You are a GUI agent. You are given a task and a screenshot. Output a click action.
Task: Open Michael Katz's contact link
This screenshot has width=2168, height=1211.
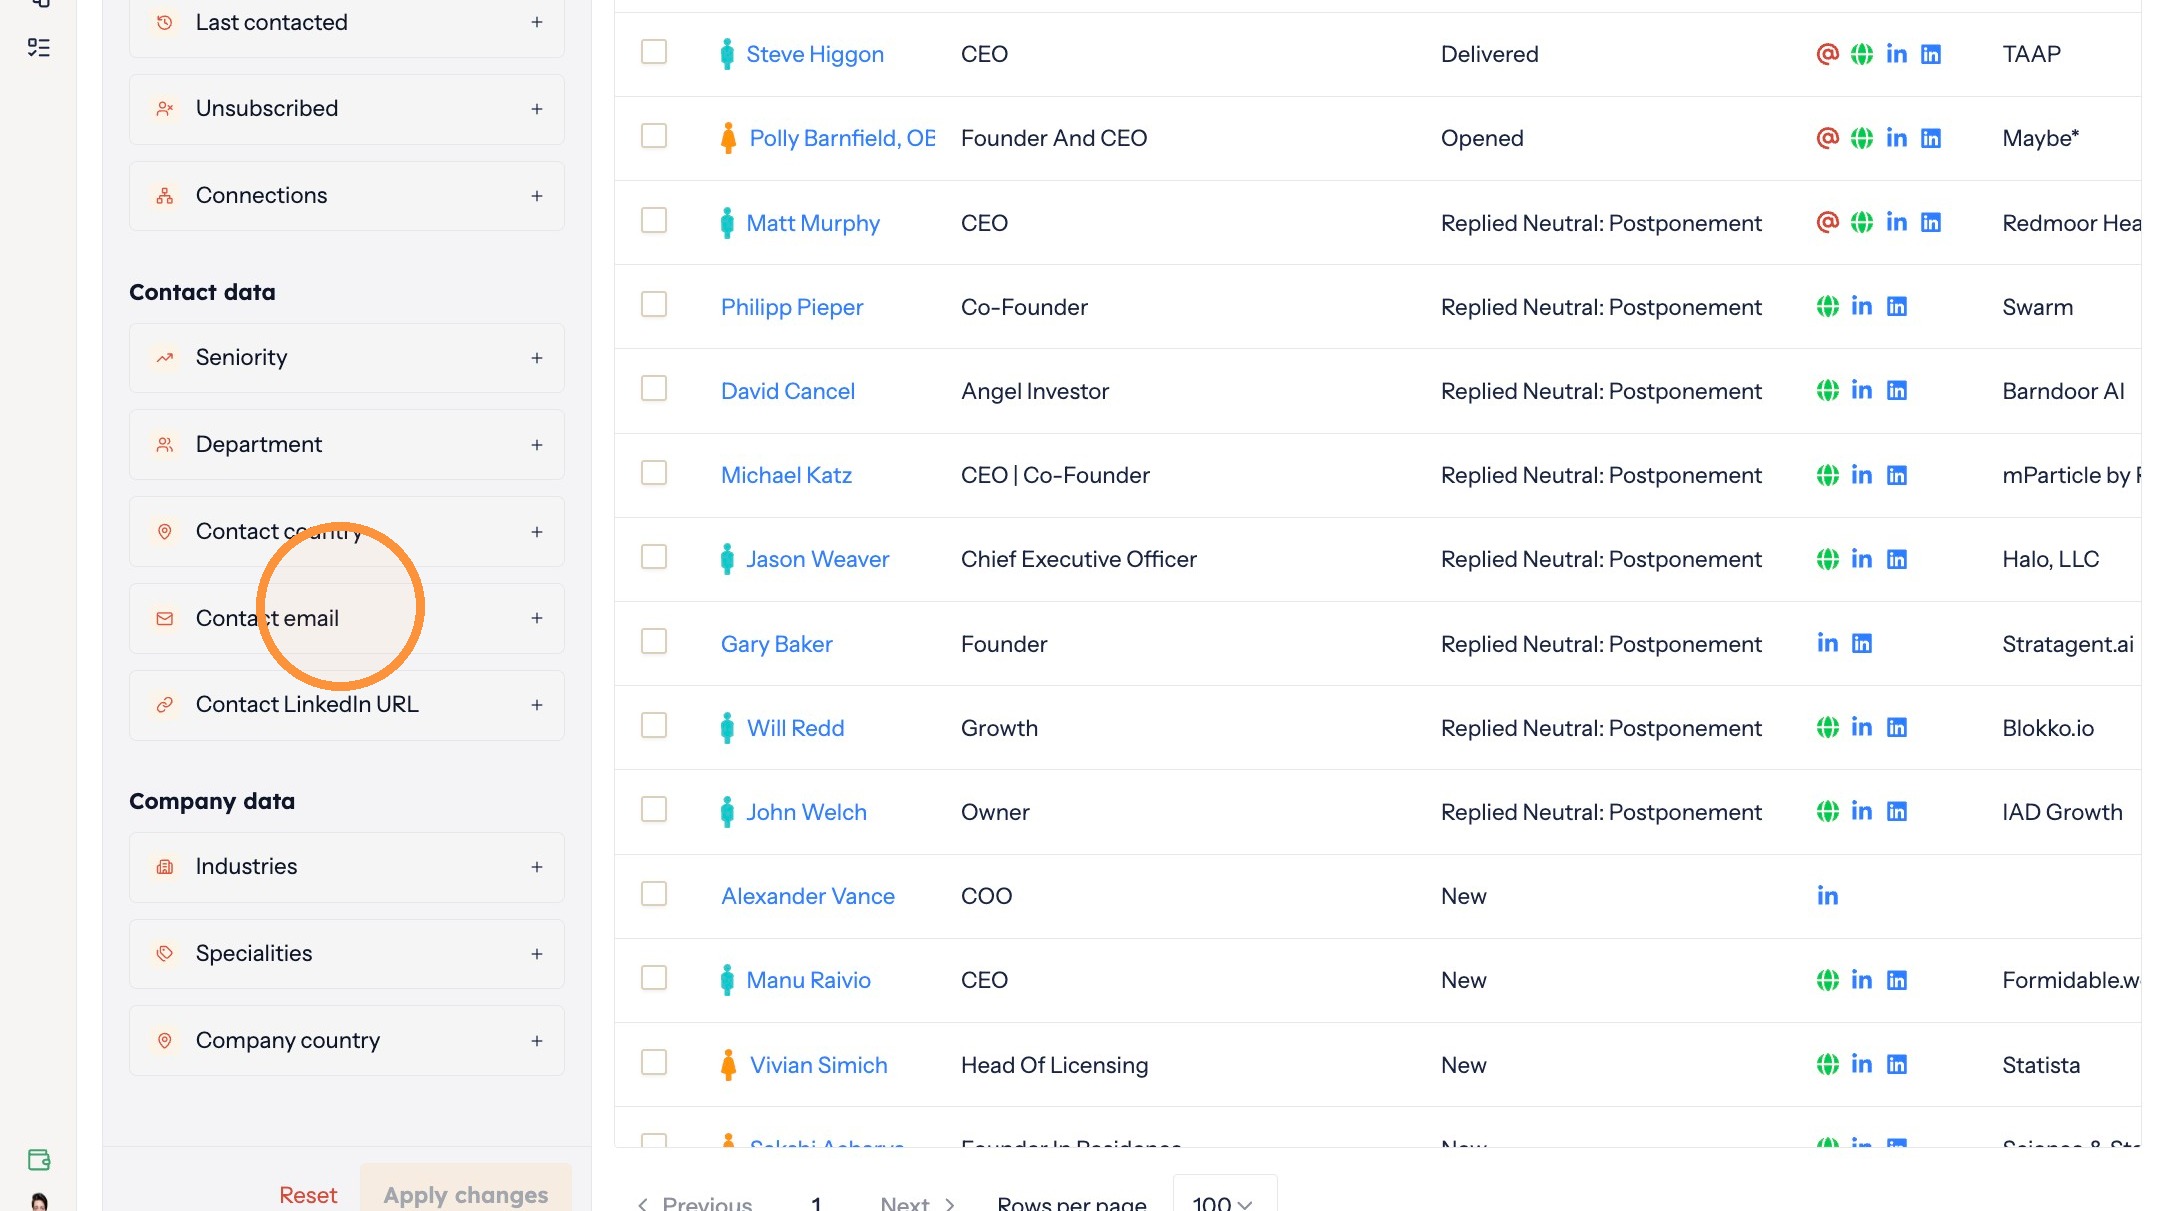(x=786, y=475)
